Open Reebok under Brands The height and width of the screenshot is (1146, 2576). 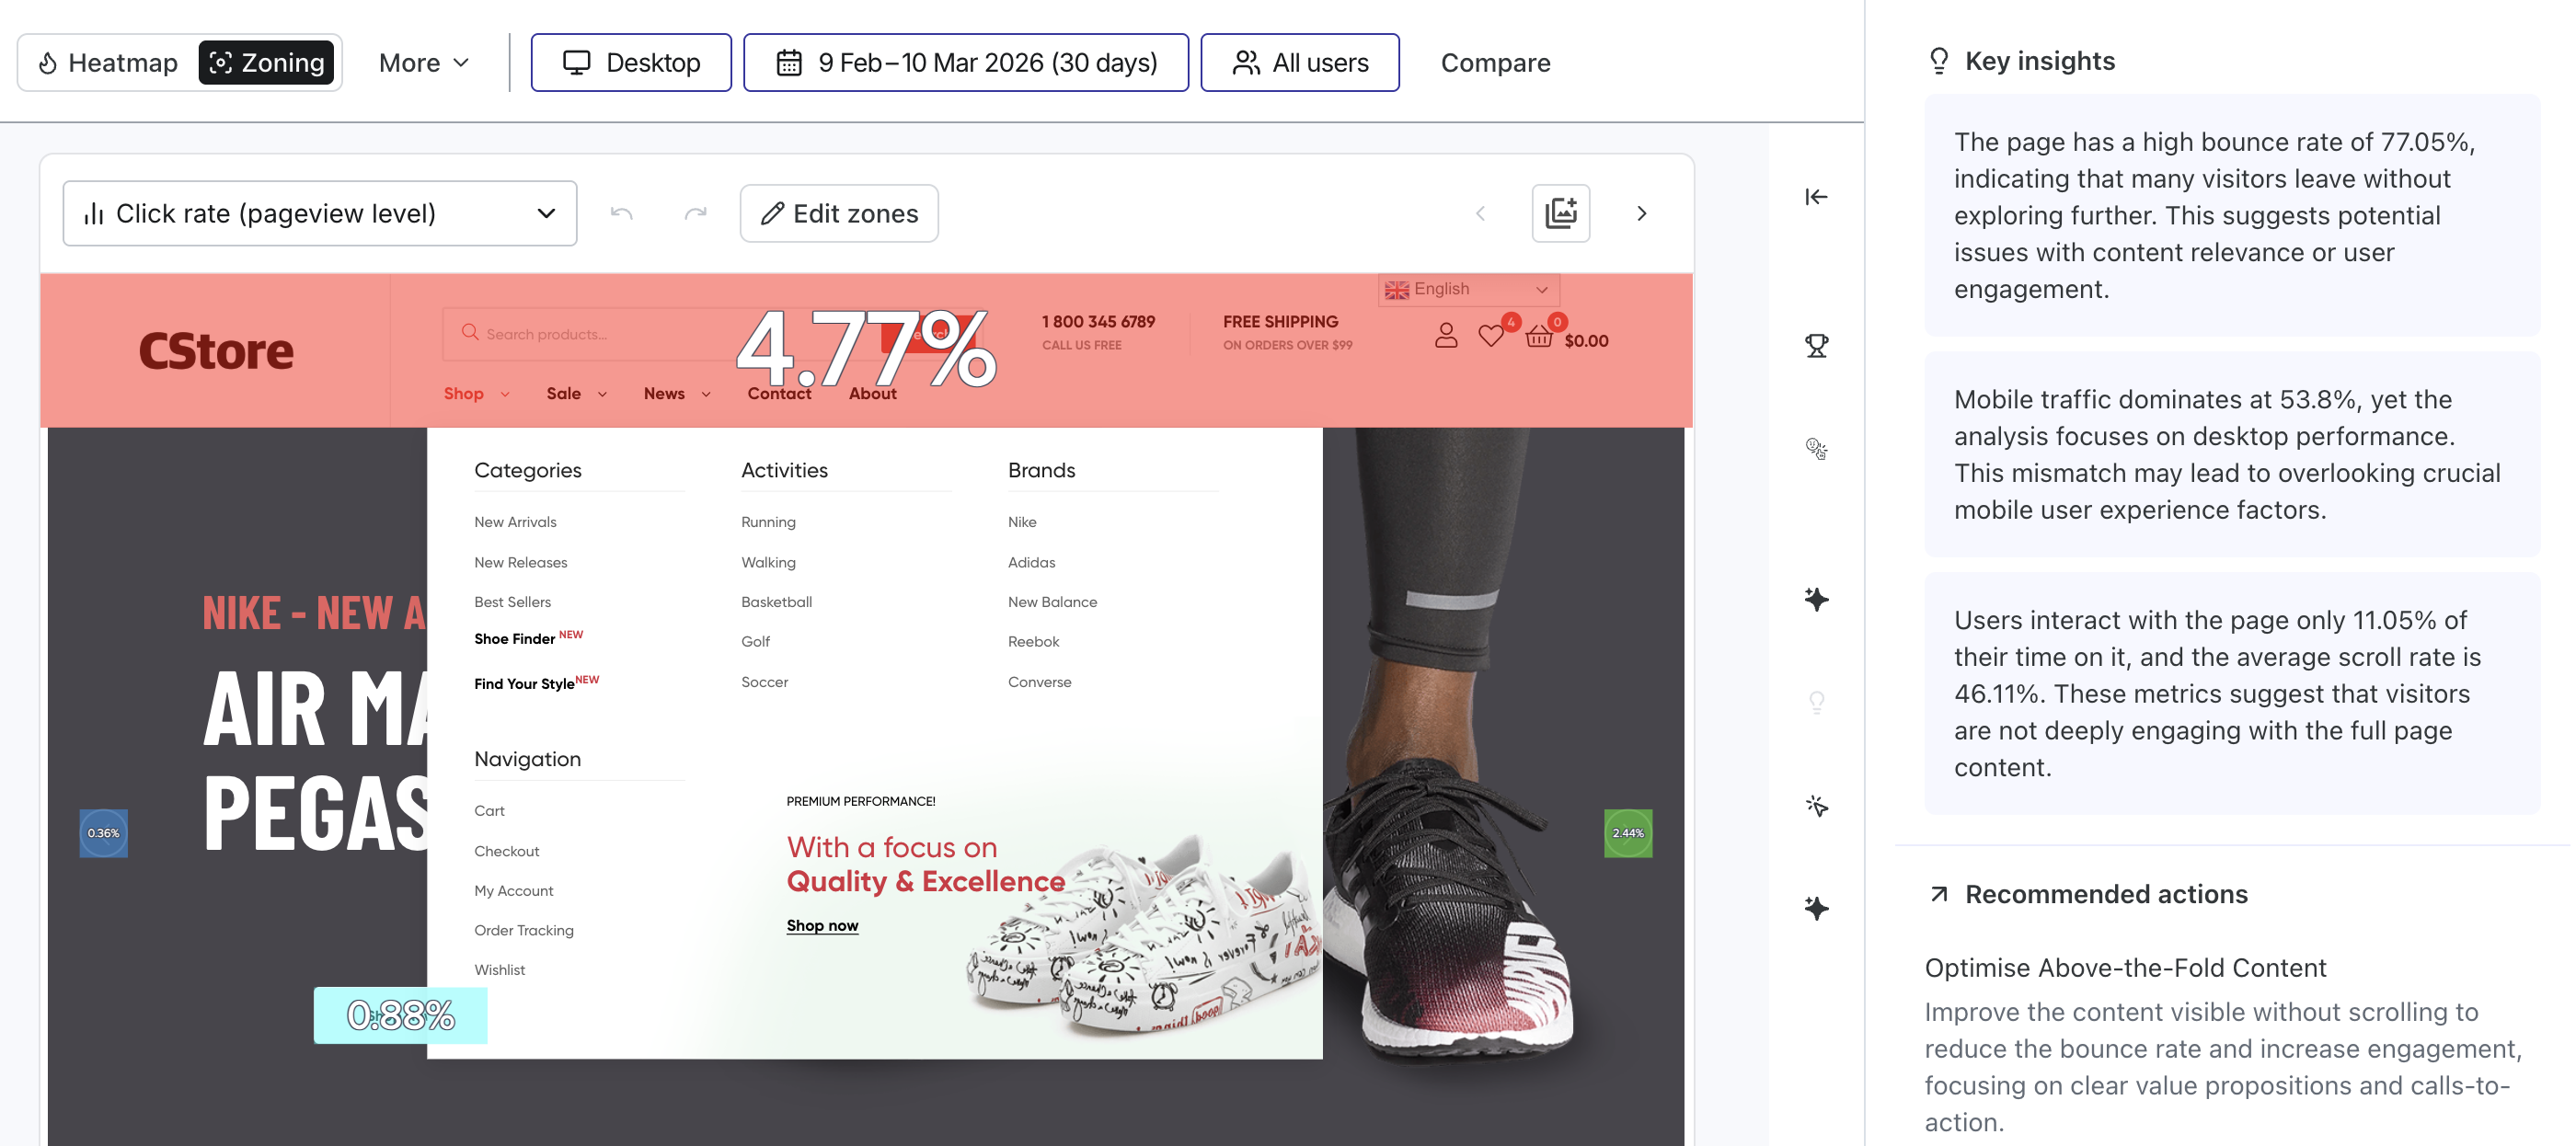click(1033, 641)
